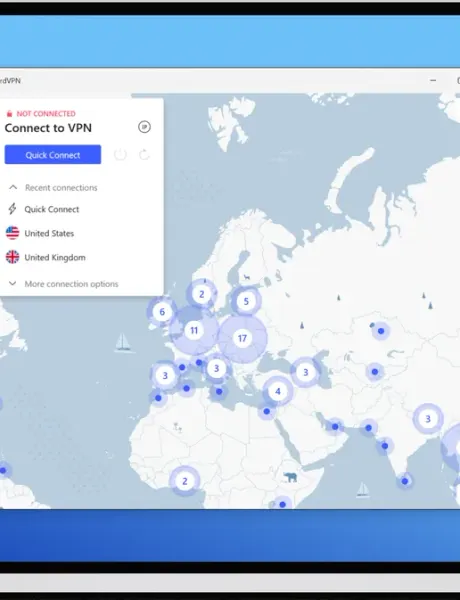This screenshot has height=600, width=460.
Task: Open the 2-server cluster over Scandinavia
Action: click(201, 294)
